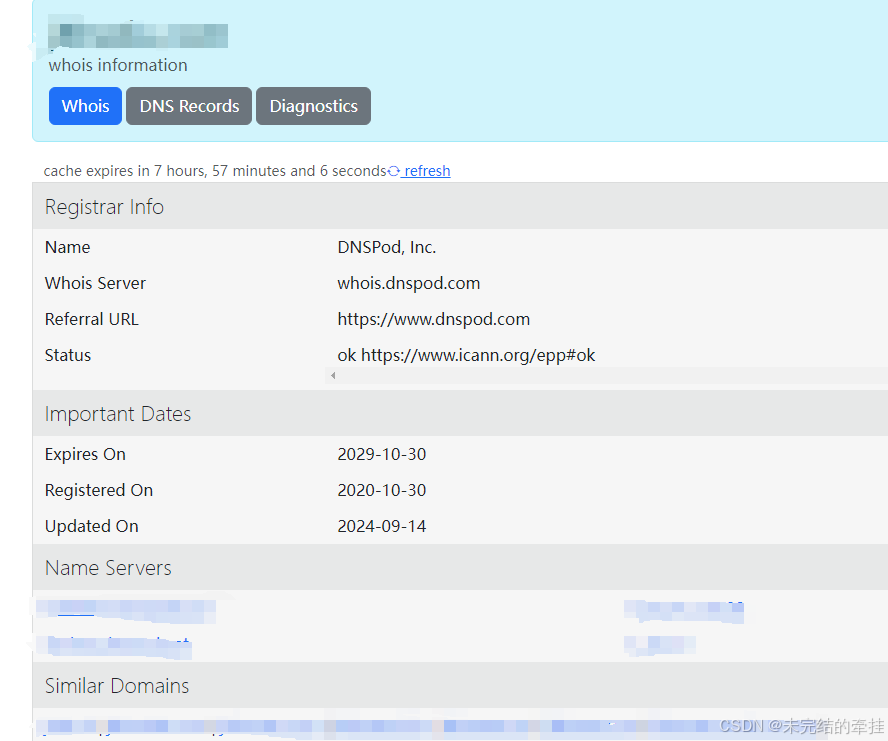
Task: Switch to the Diagnostics tab
Action: [313, 106]
